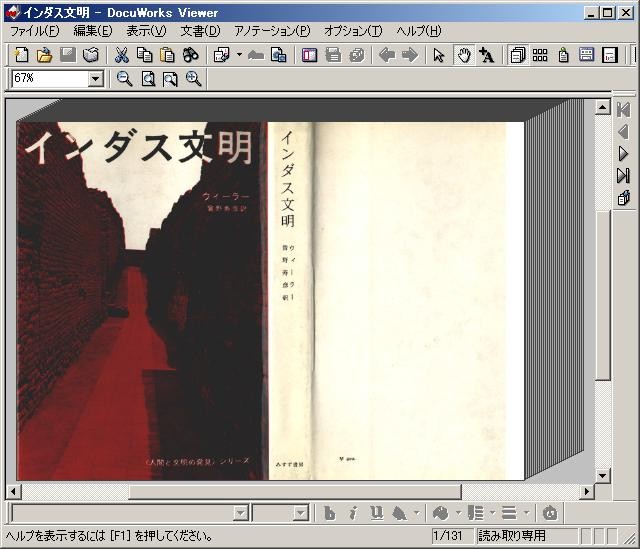Click 読み取り専用 status text
The image size is (640, 549).
[x=512, y=536]
